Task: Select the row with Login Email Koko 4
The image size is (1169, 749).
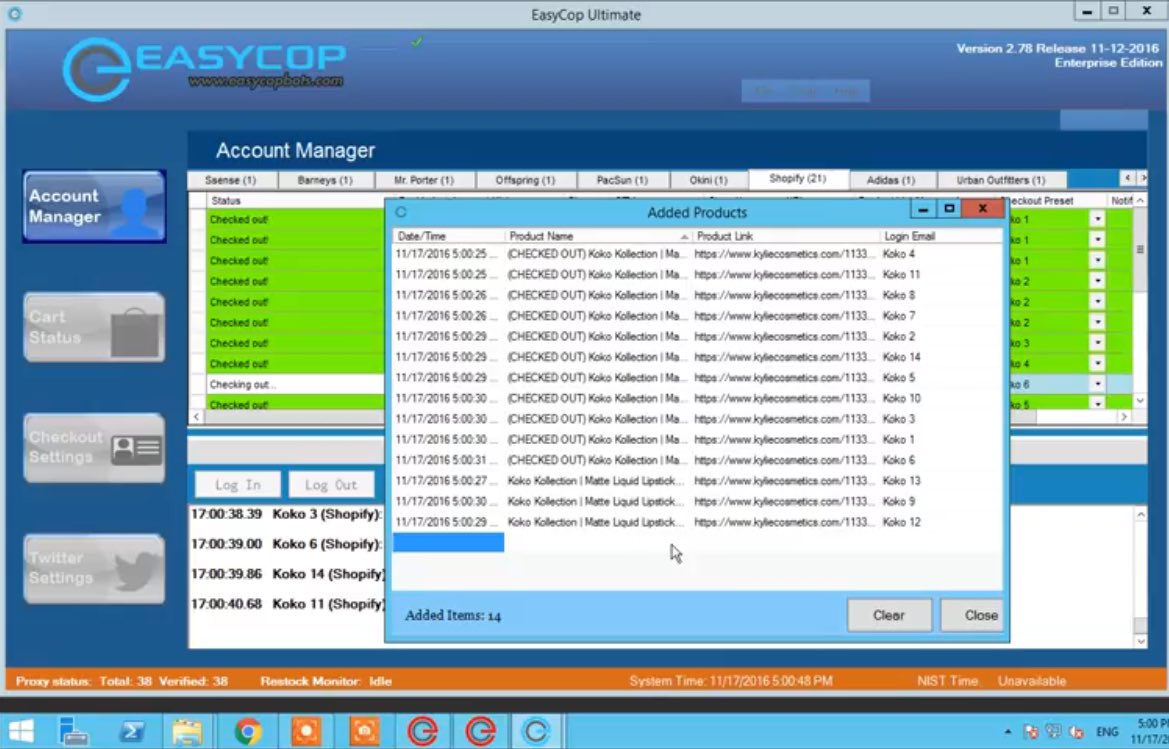Action: (698, 254)
